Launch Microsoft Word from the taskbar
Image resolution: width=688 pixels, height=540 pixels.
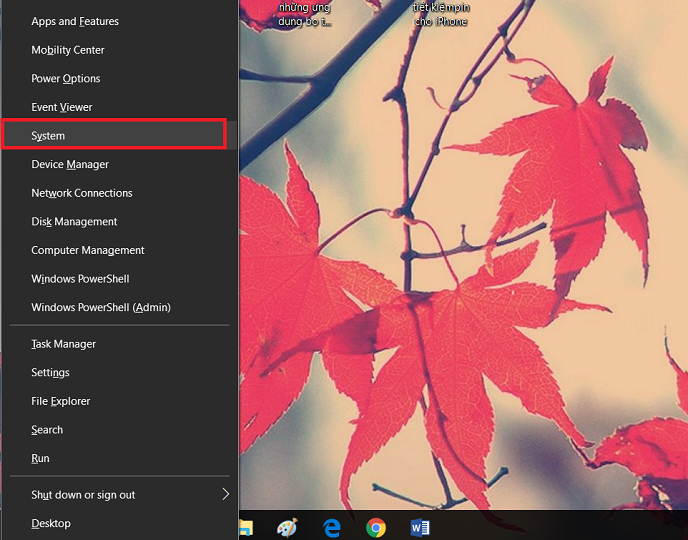[420, 527]
